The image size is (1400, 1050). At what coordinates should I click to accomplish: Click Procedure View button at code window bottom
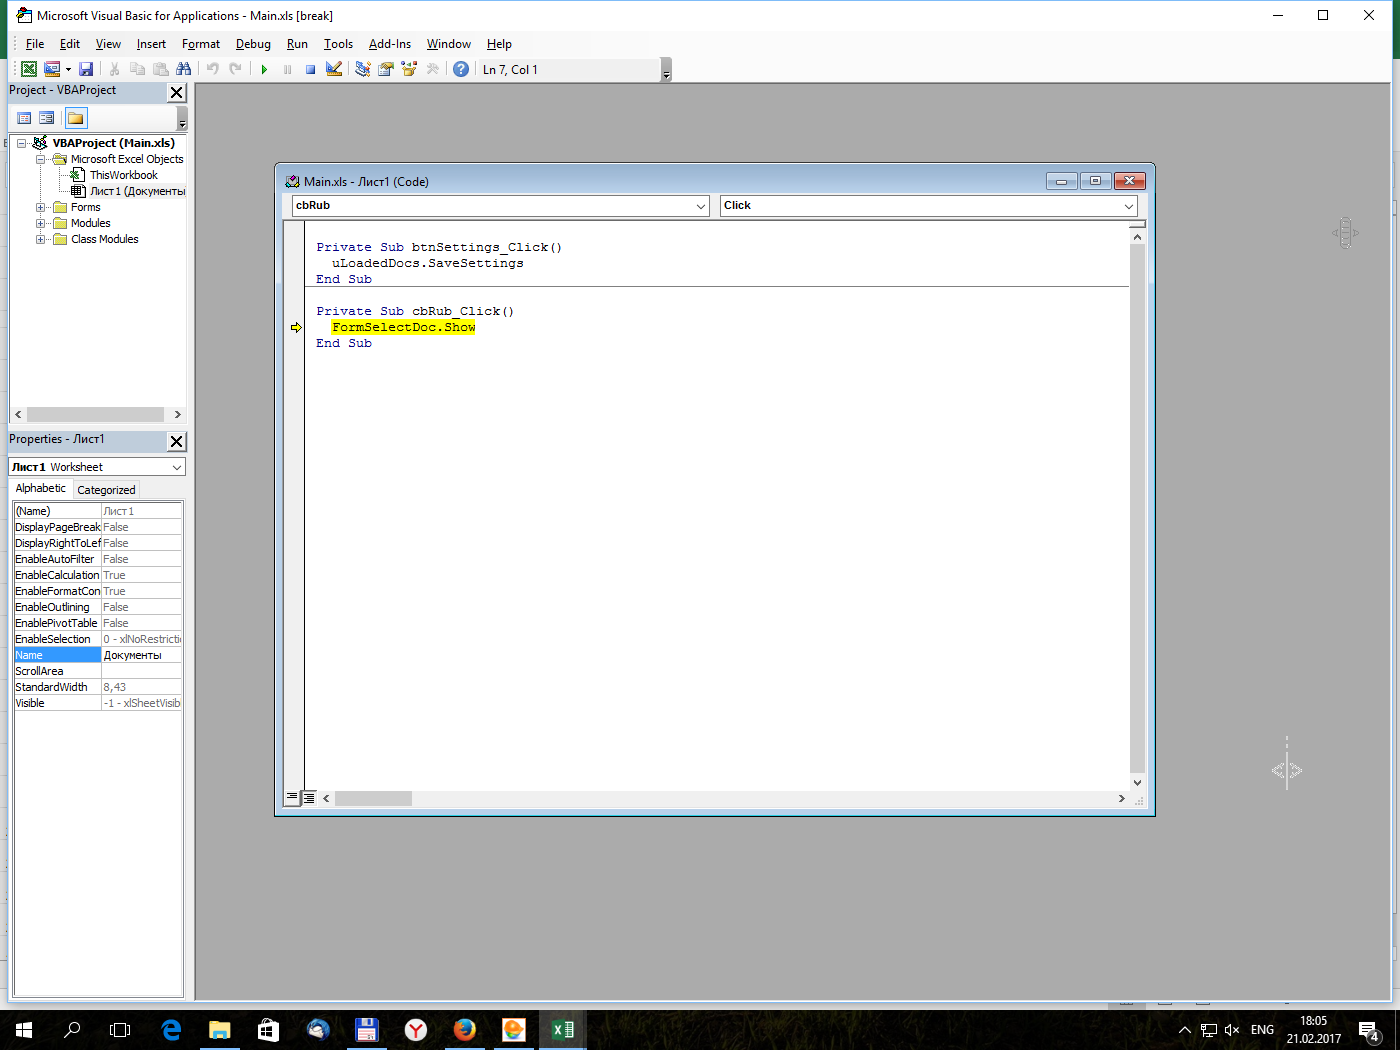pos(292,798)
